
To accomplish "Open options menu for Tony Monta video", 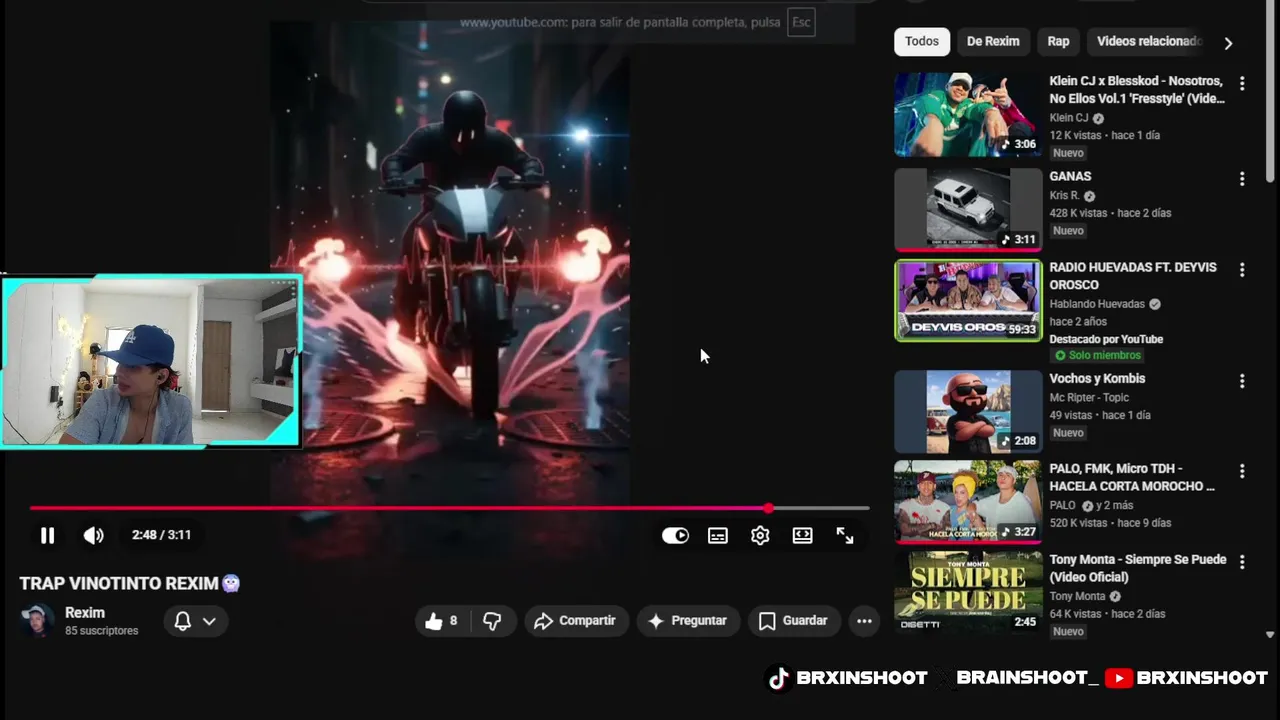I will pyautogui.click(x=1242, y=562).
